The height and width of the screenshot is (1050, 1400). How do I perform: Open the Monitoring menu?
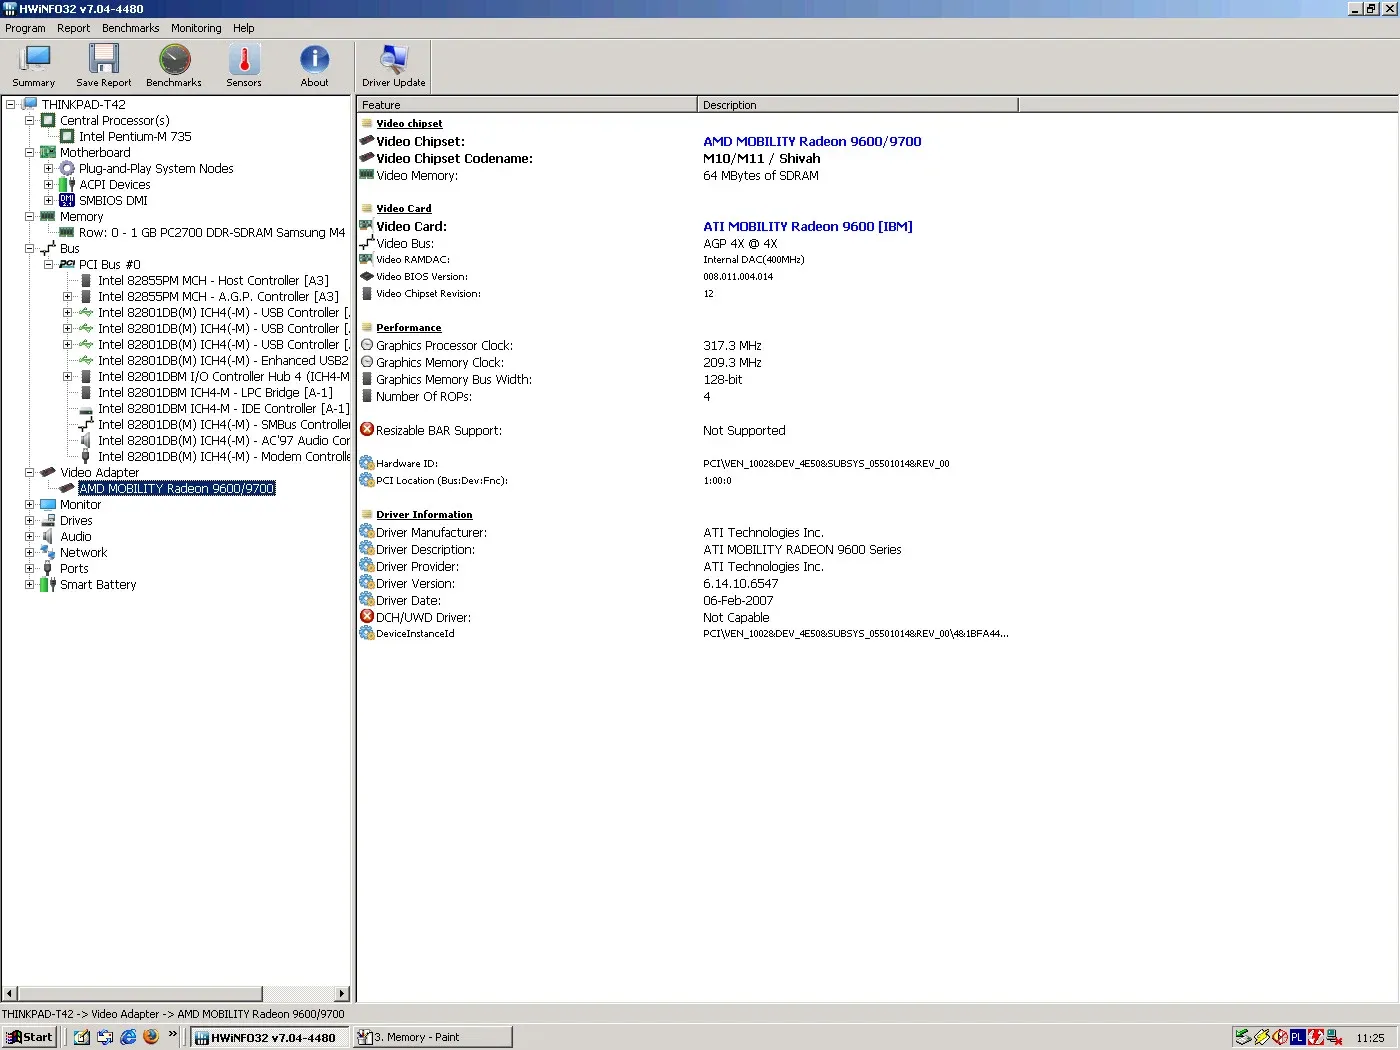(x=196, y=28)
